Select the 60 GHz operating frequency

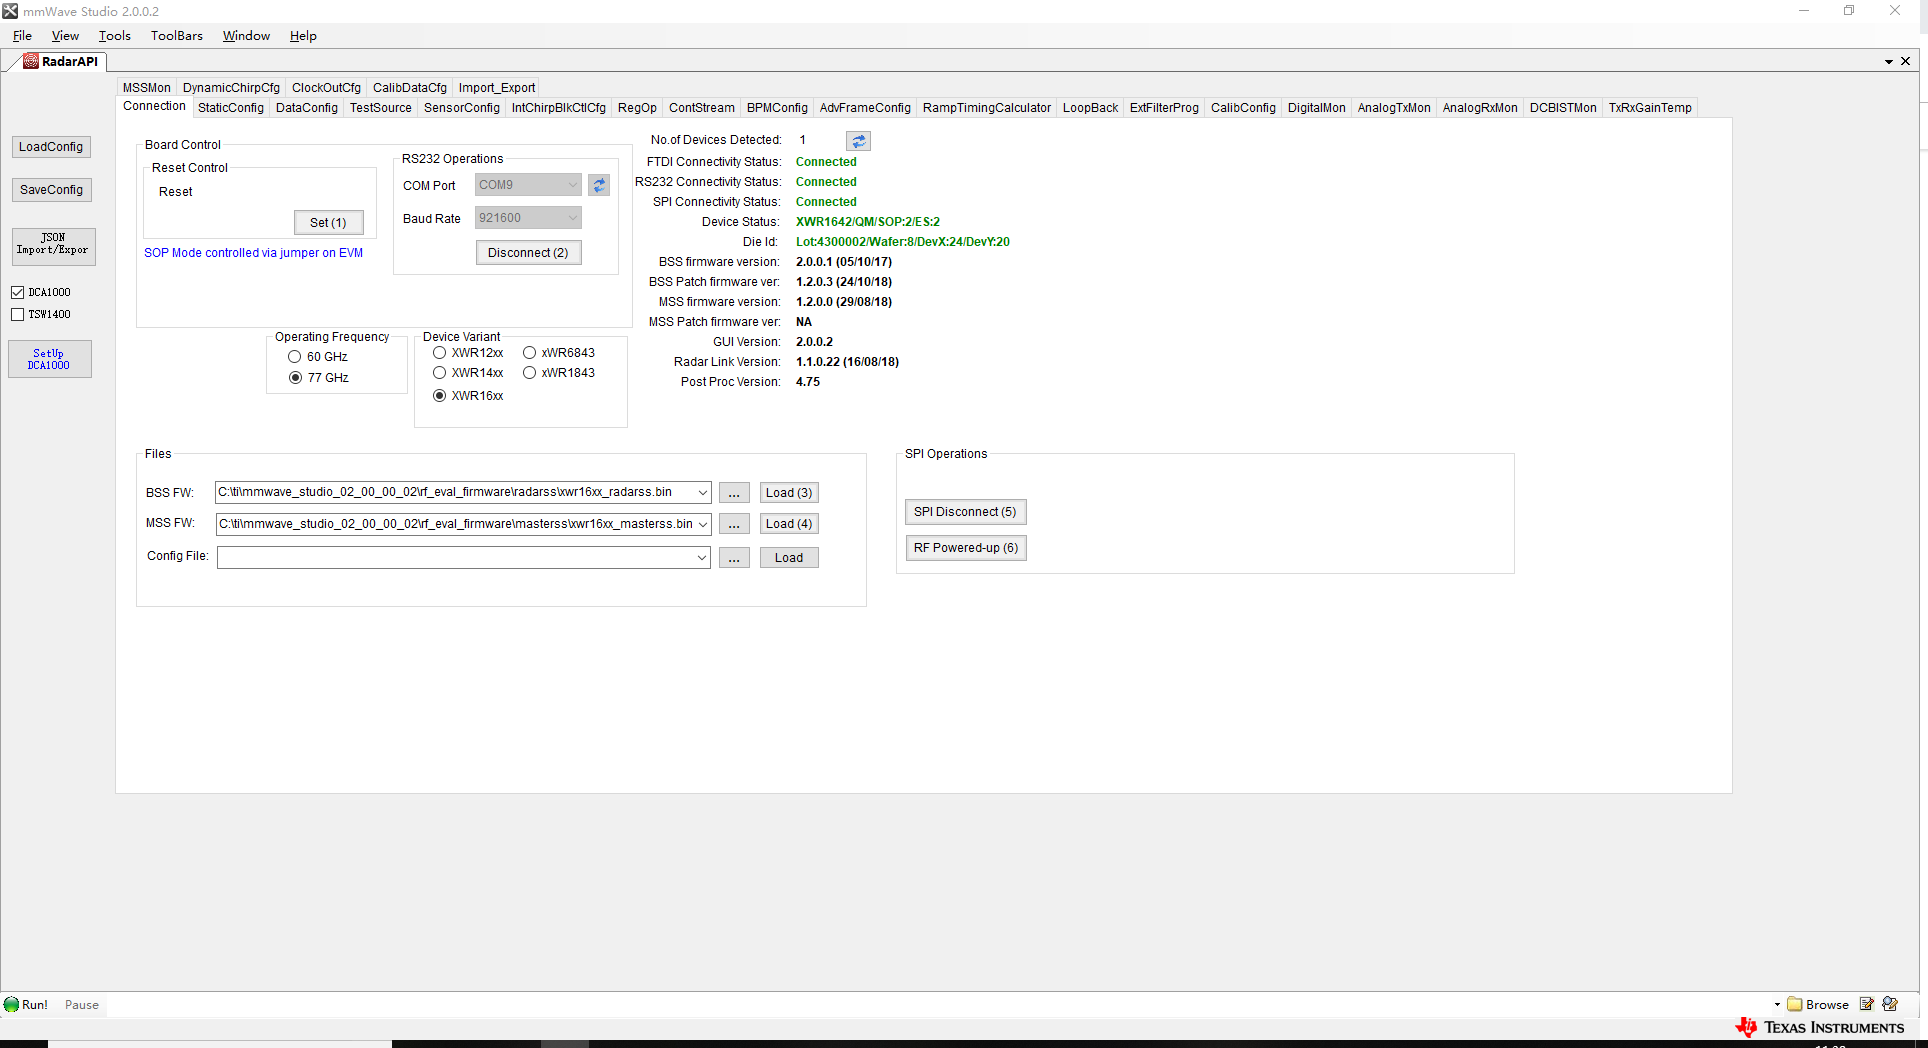click(x=295, y=356)
